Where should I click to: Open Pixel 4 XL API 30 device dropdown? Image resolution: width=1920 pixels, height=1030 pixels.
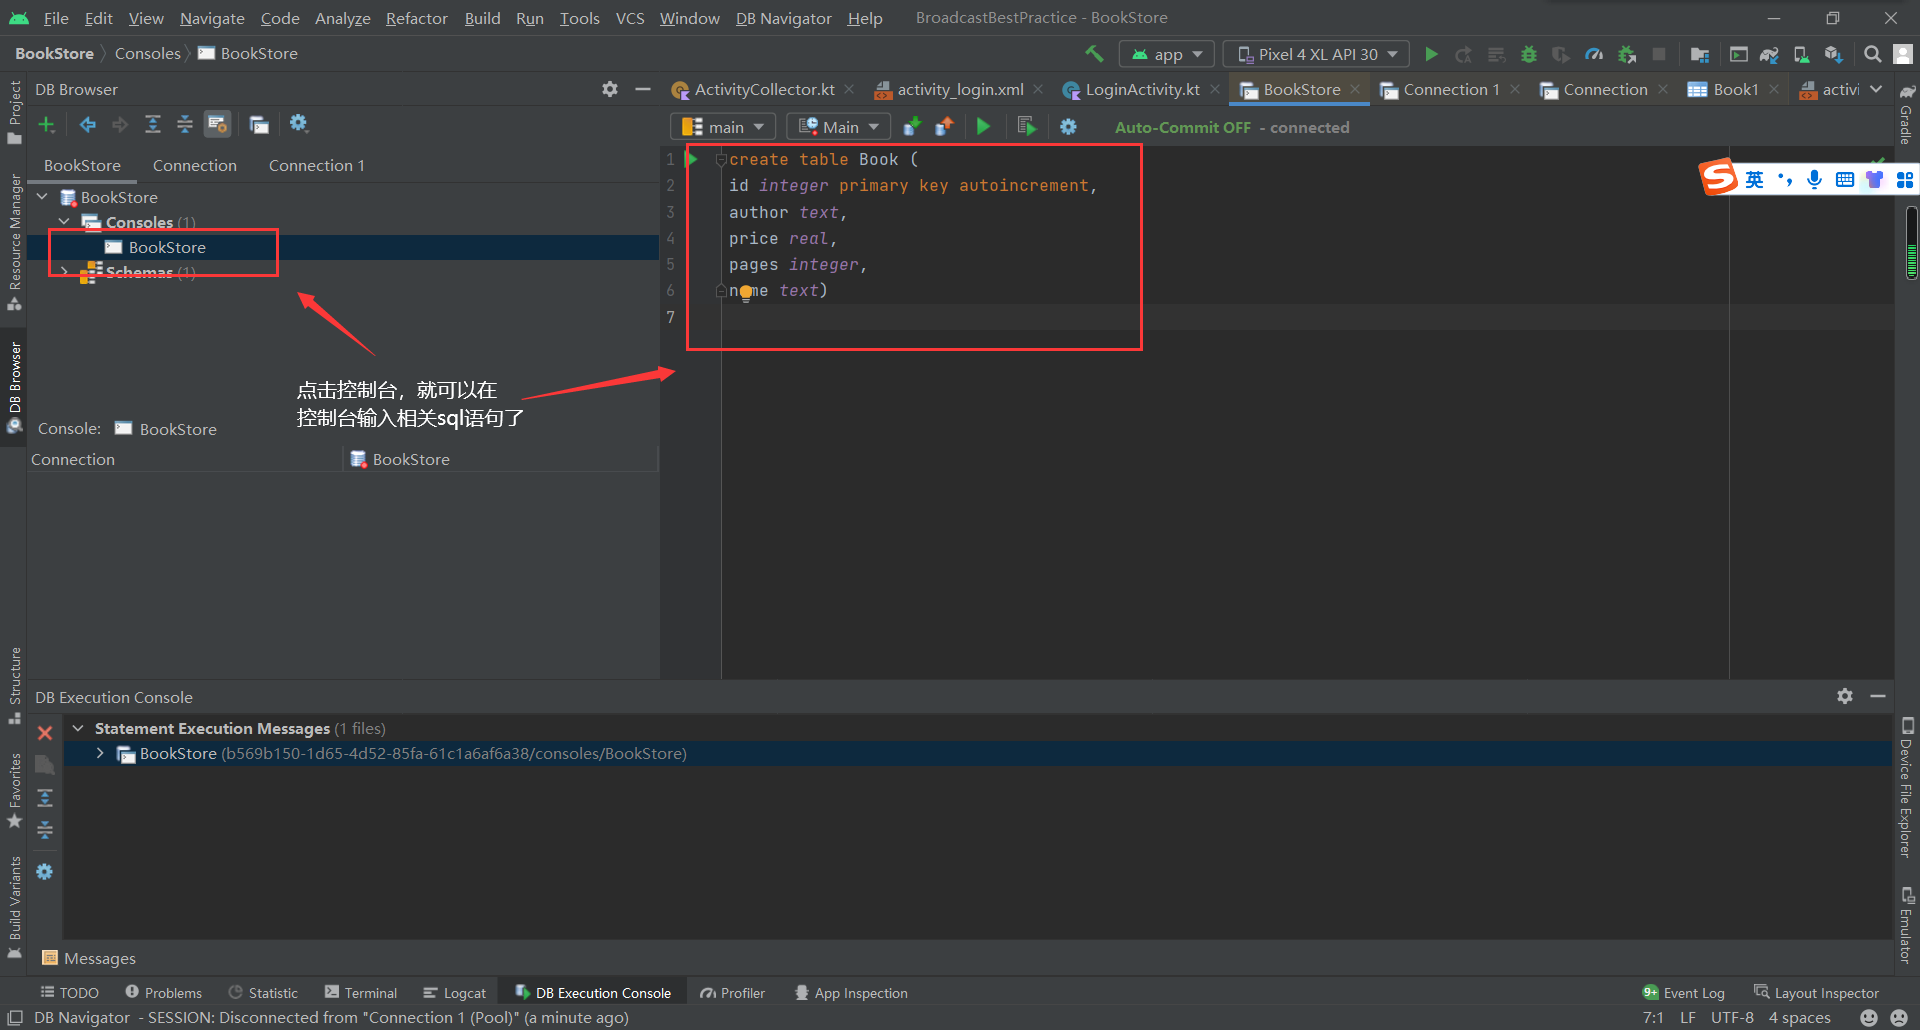[1316, 54]
